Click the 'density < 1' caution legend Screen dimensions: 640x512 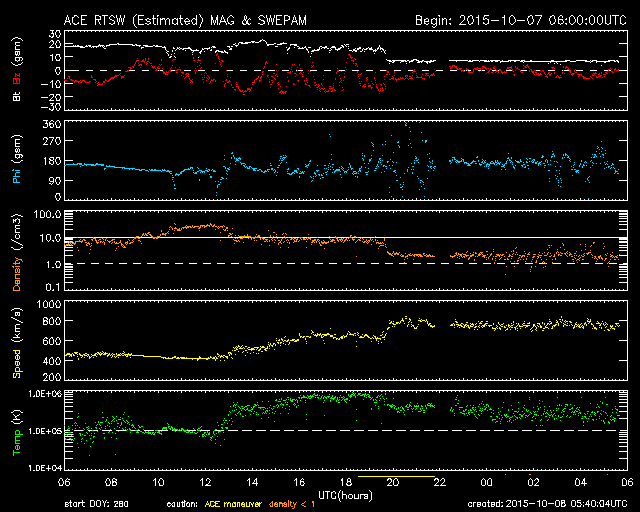pyautogui.click(x=292, y=504)
